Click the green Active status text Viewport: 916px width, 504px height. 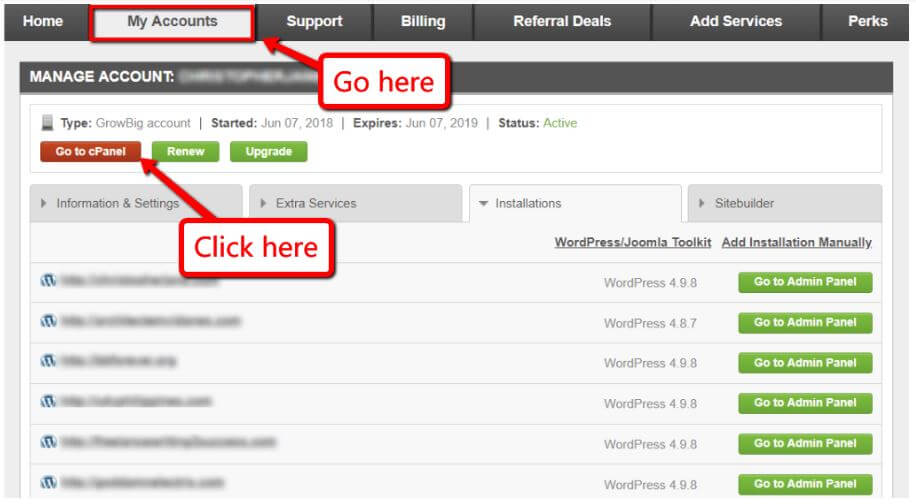(560, 123)
